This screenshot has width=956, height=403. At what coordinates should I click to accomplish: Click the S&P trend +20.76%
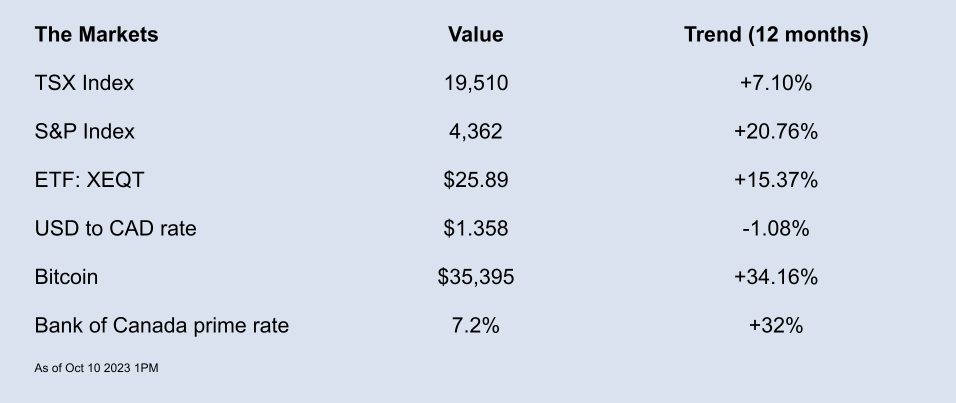[x=776, y=132]
